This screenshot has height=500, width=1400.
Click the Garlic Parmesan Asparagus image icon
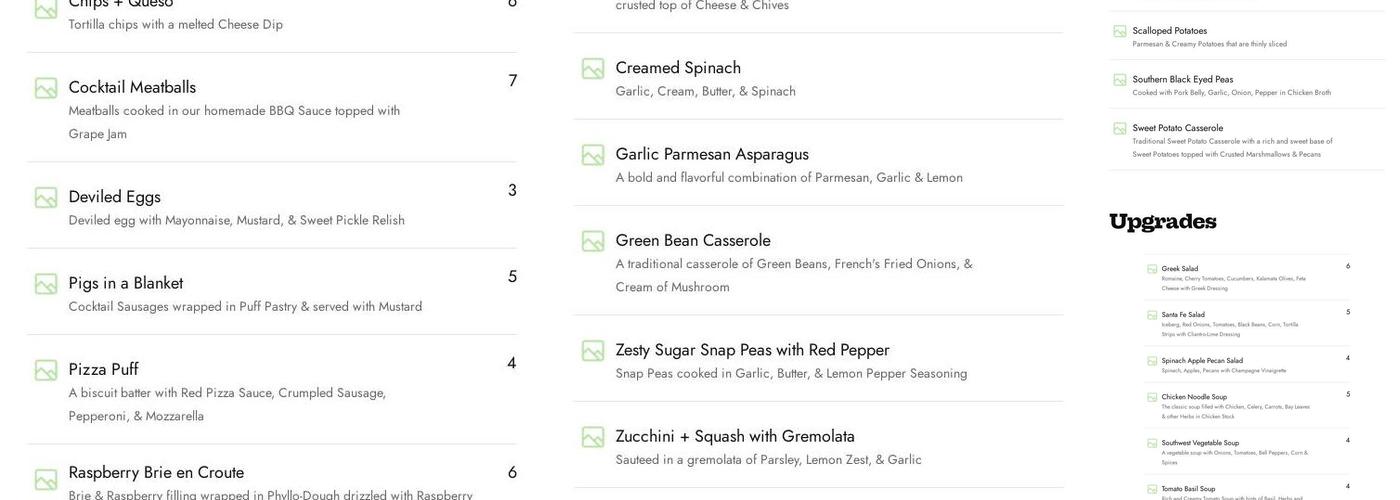coord(593,155)
